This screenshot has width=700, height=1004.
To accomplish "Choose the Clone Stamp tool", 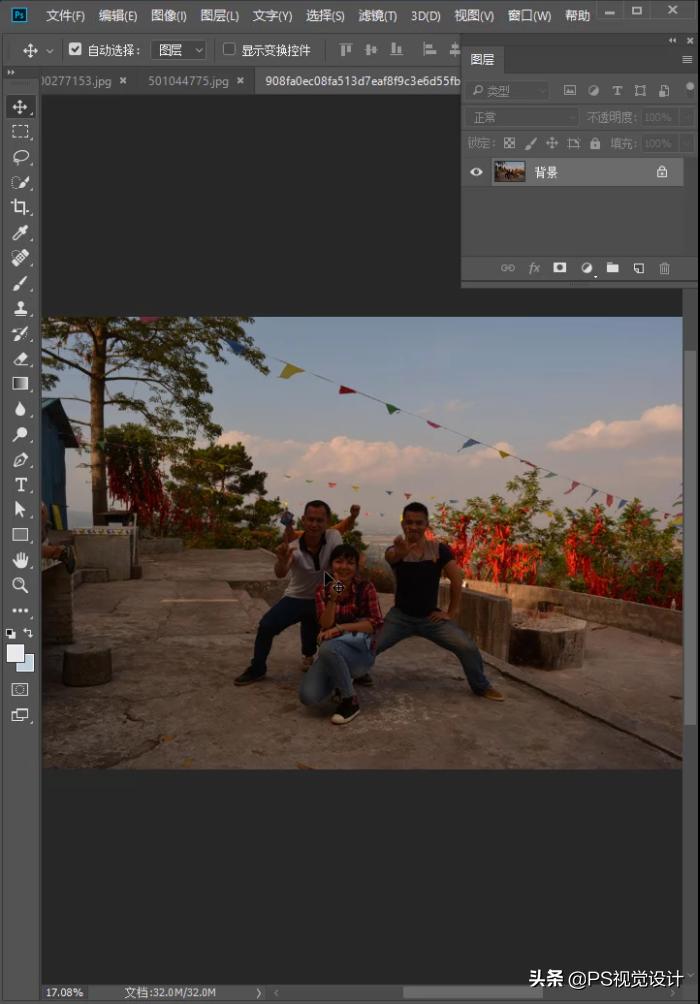I will coord(20,309).
